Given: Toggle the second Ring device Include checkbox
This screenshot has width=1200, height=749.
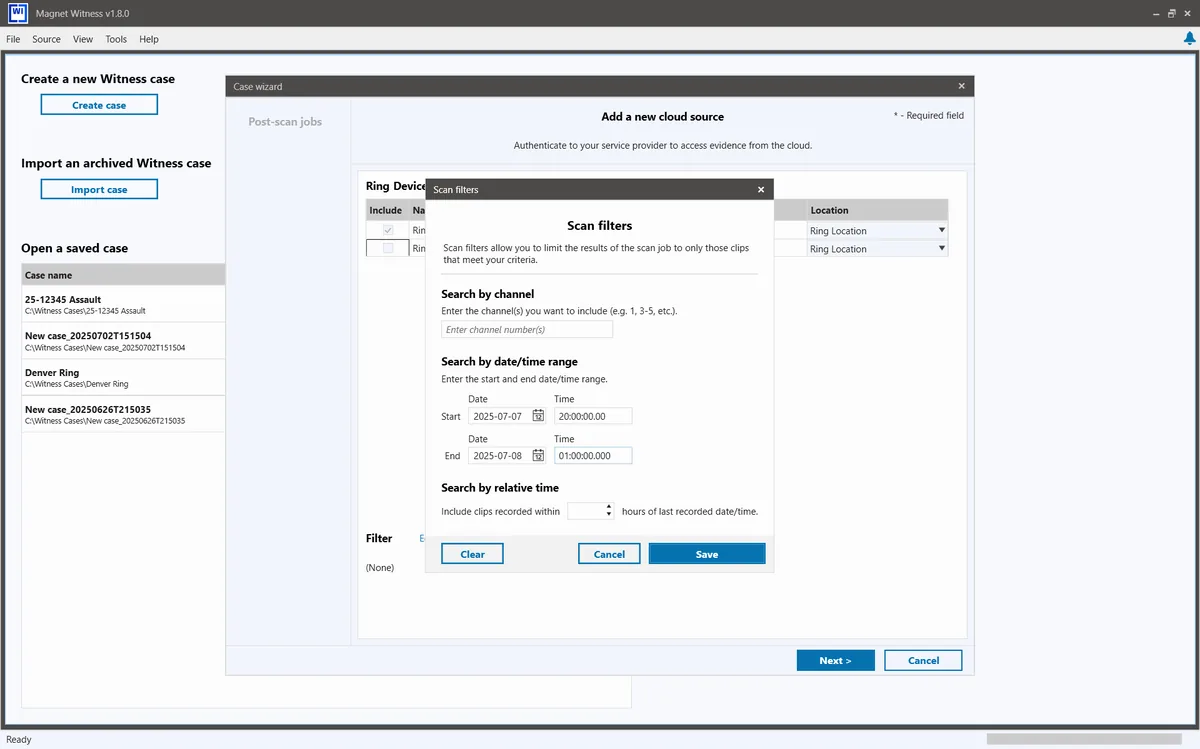Looking at the screenshot, I should [x=388, y=248].
